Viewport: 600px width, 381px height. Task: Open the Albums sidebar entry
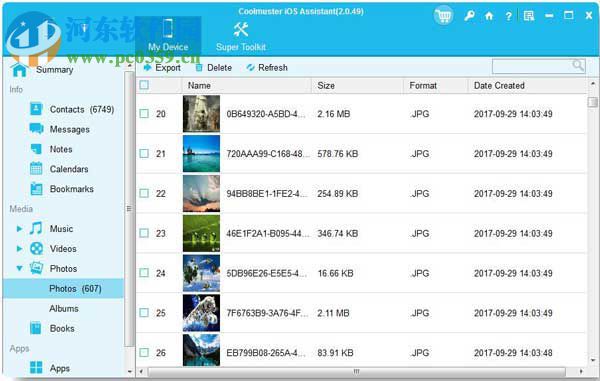(x=64, y=308)
